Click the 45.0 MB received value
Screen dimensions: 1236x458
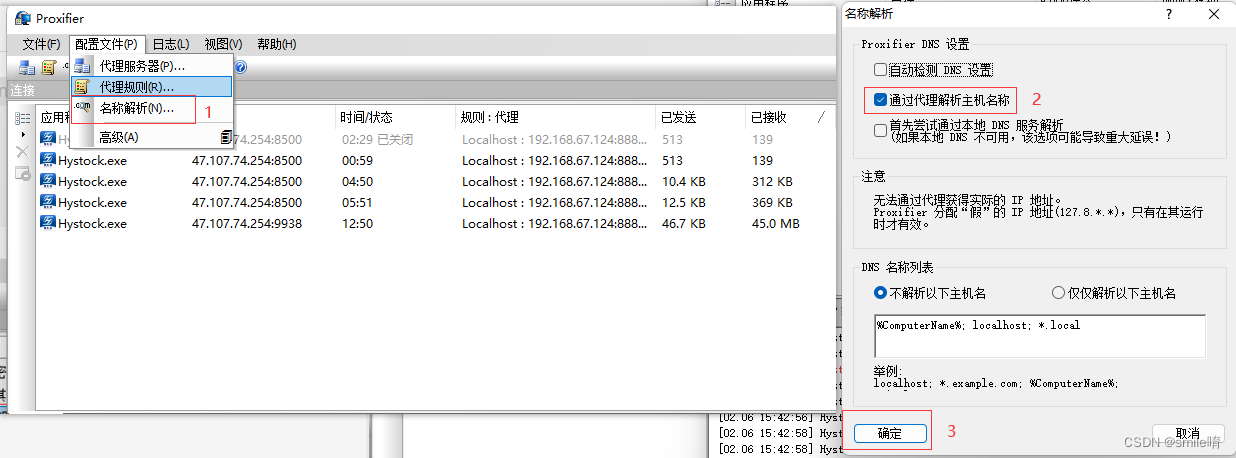776,223
